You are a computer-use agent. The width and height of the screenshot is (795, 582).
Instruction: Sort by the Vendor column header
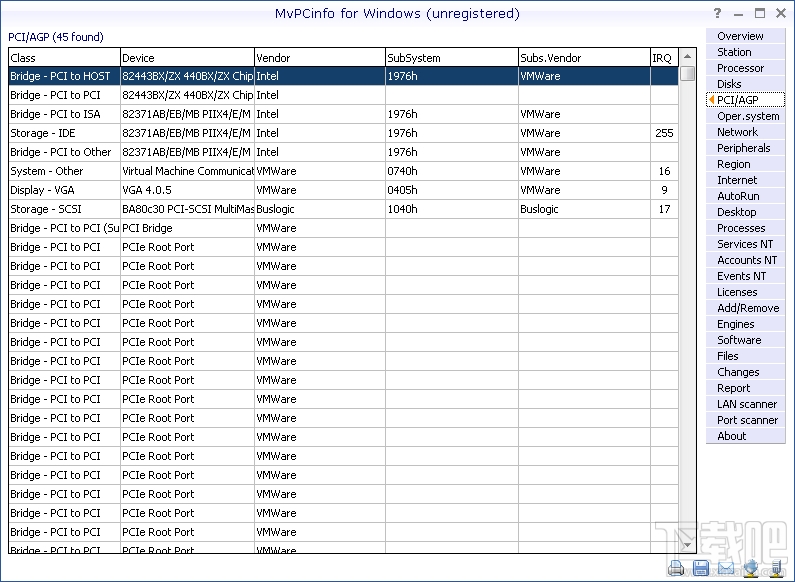pyautogui.click(x=320, y=57)
